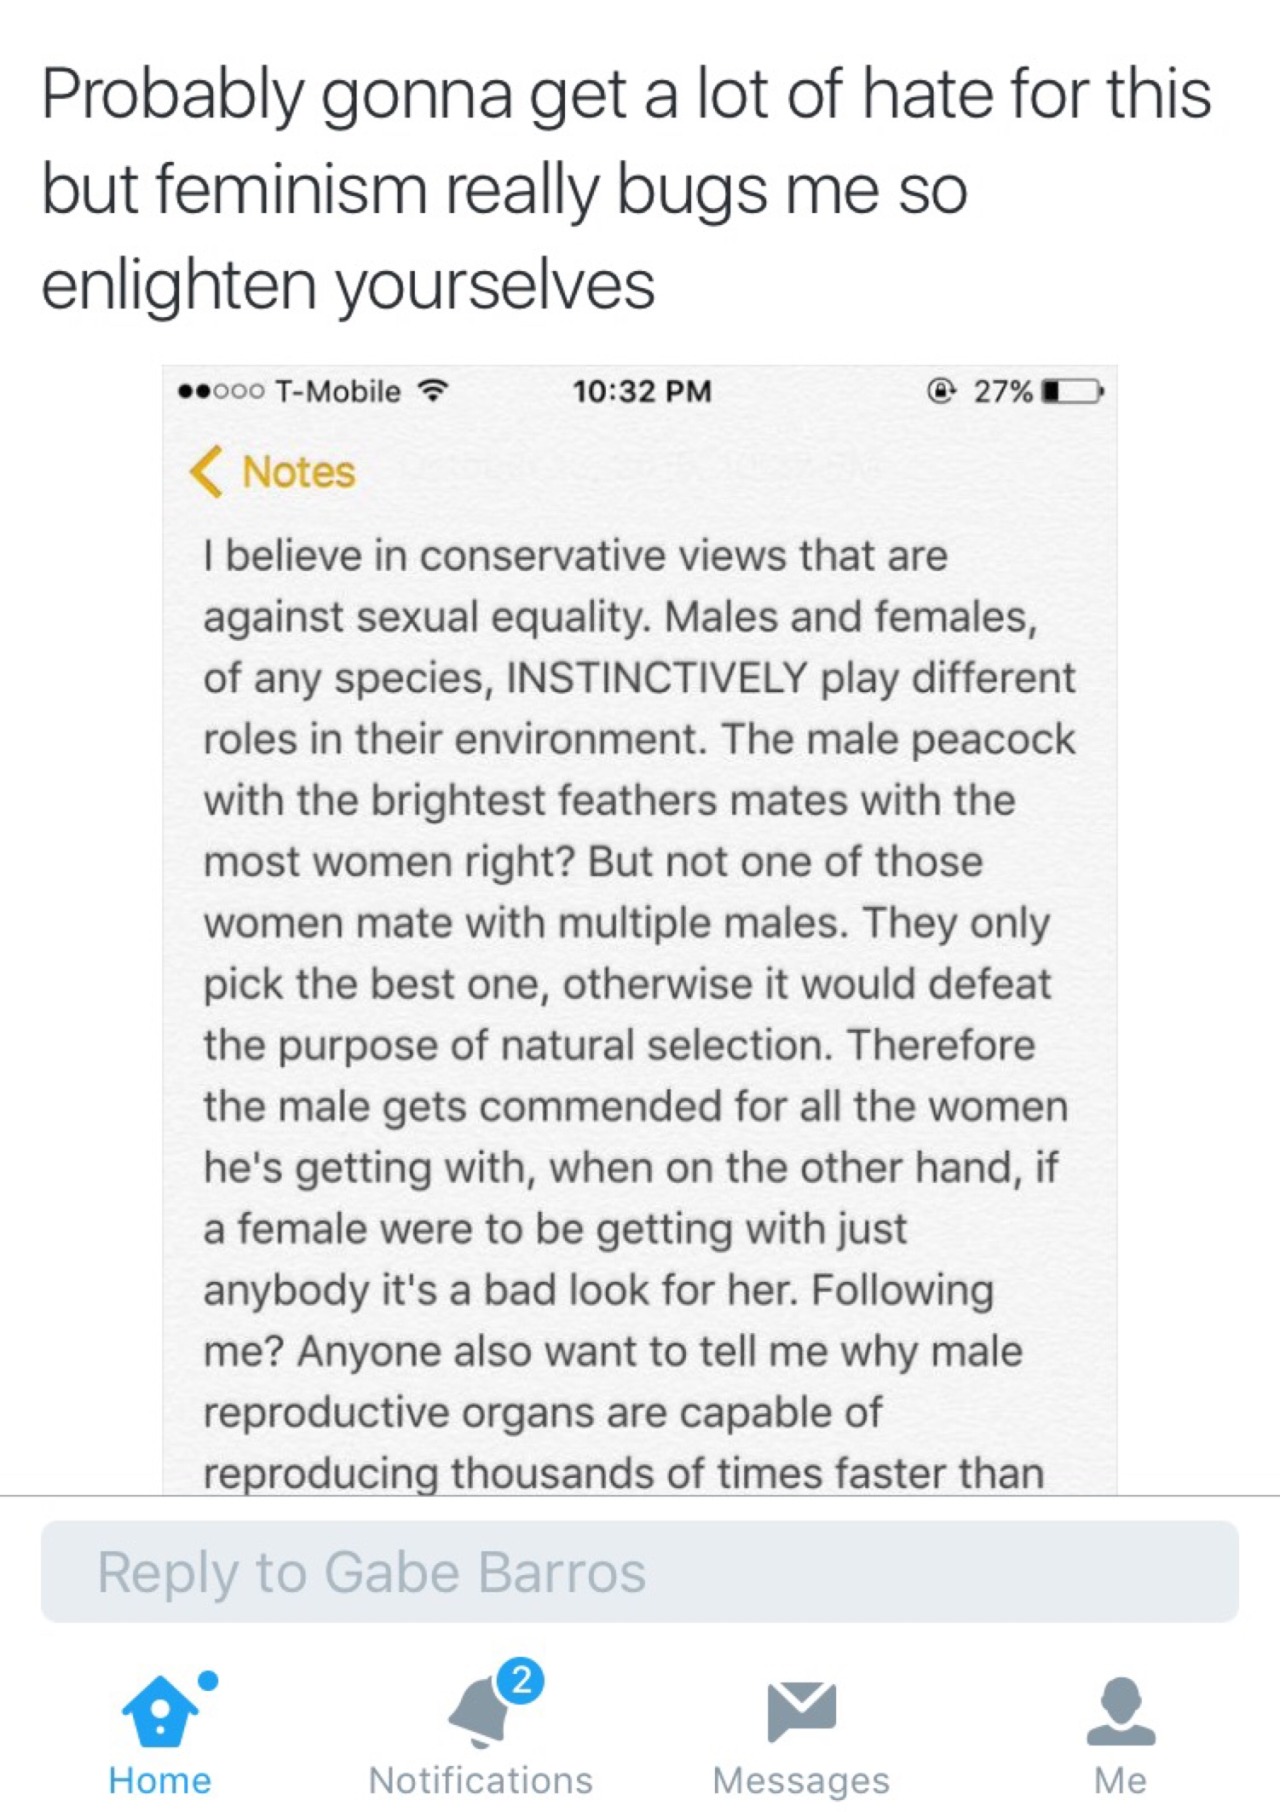This screenshot has width=1280, height=1812.
Task: Tap the Reply to Gabe Barros field
Action: click(x=640, y=1572)
